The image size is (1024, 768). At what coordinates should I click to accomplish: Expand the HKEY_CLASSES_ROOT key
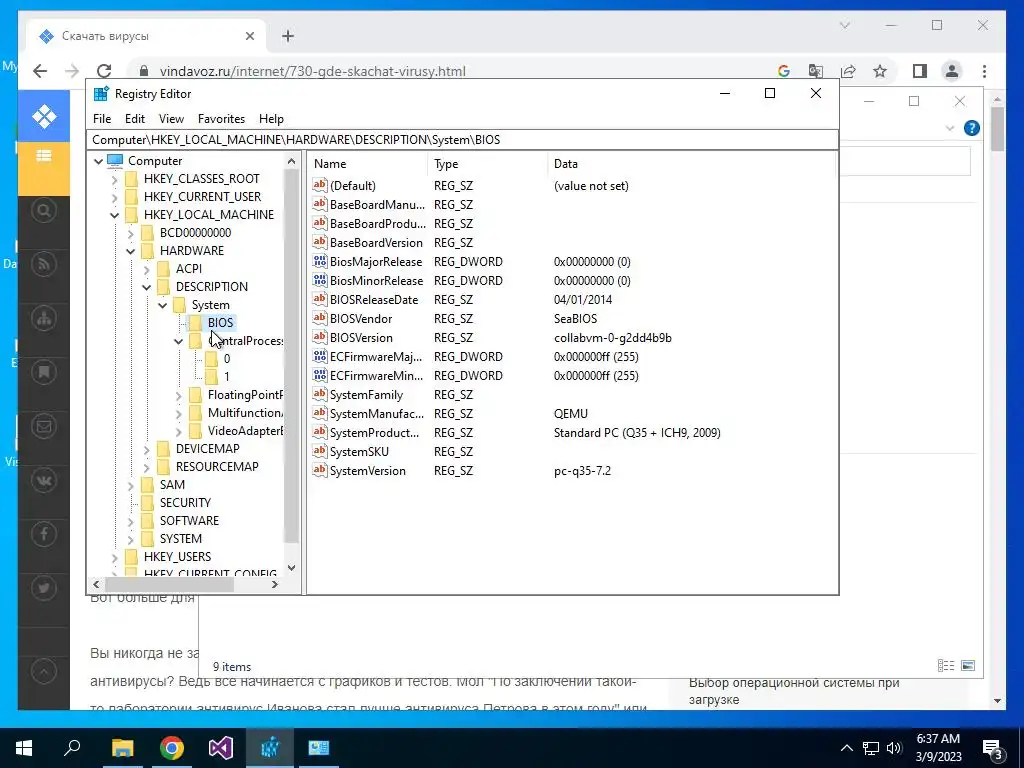tap(114, 179)
